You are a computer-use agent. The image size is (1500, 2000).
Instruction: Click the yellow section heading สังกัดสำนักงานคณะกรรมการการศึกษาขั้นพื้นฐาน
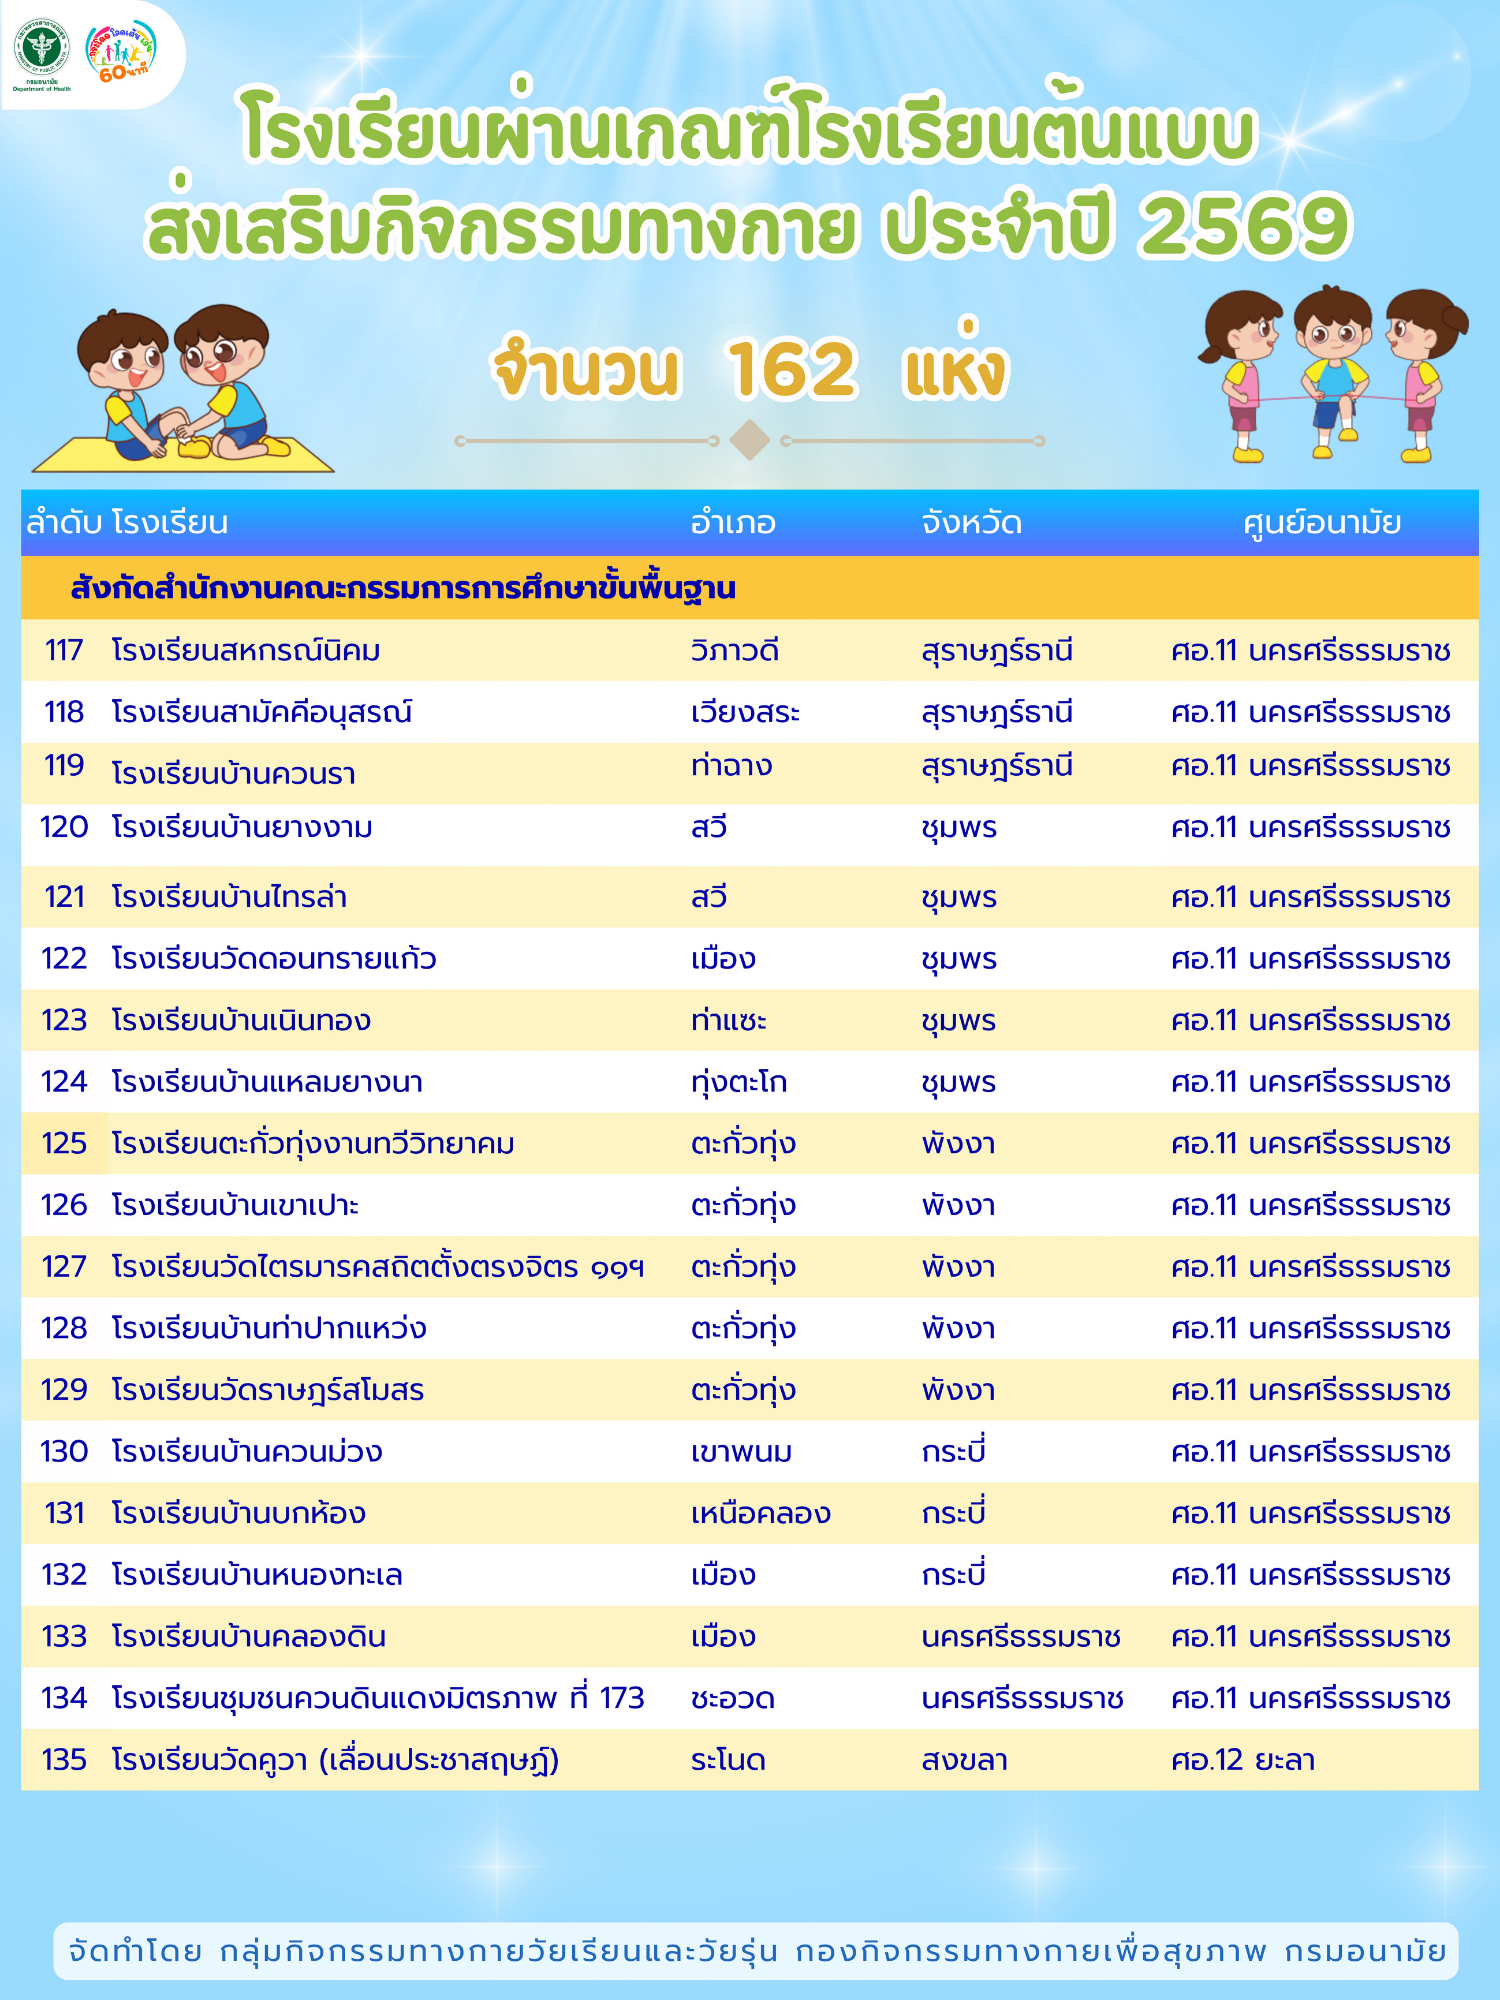(x=403, y=588)
